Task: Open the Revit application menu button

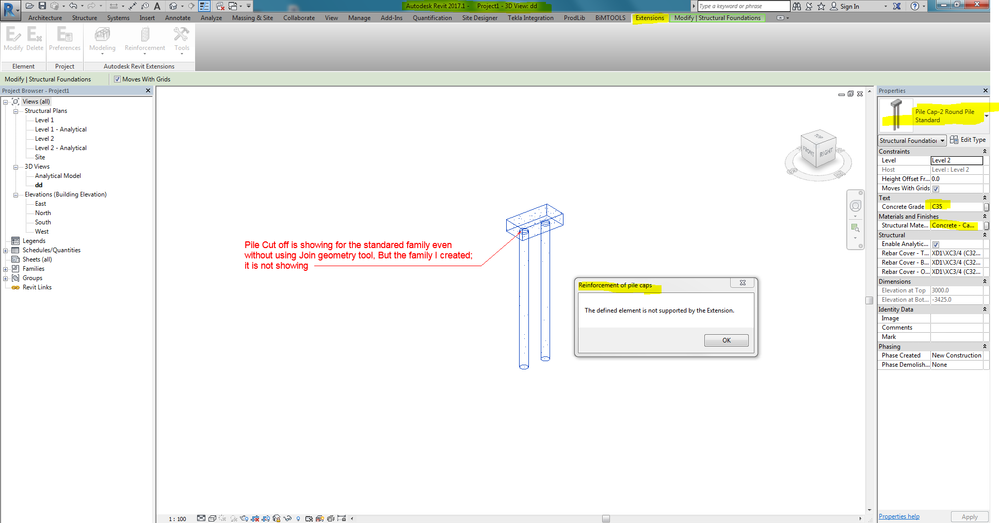Action: (x=10, y=10)
